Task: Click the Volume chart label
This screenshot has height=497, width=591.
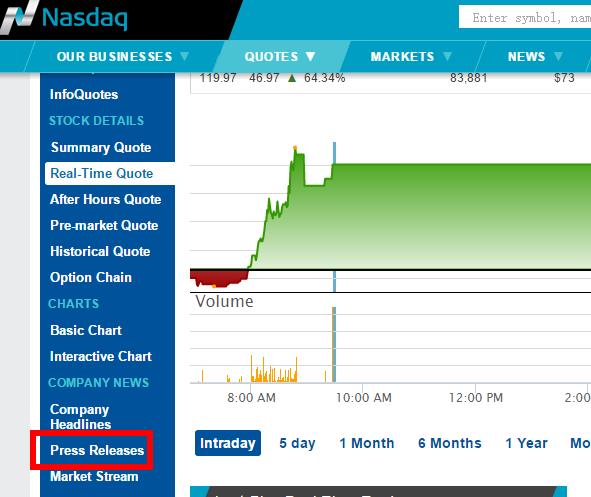Action: pyautogui.click(x=224, y=301)
